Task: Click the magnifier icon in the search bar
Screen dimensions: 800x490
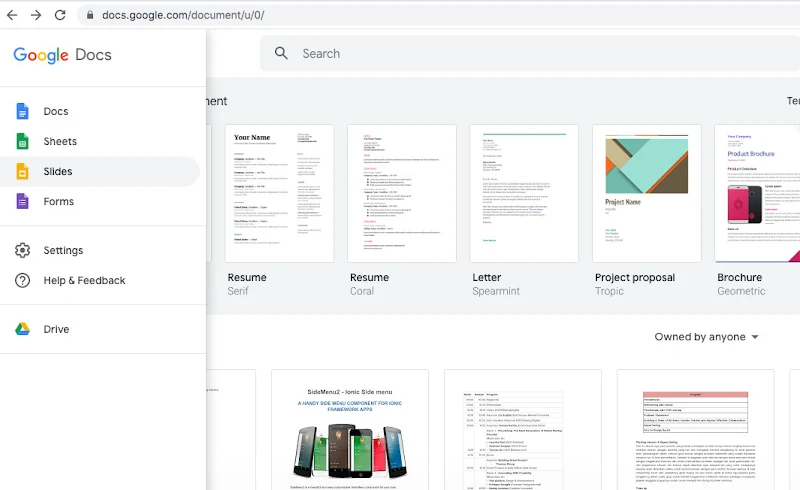Action: point(281,53)
